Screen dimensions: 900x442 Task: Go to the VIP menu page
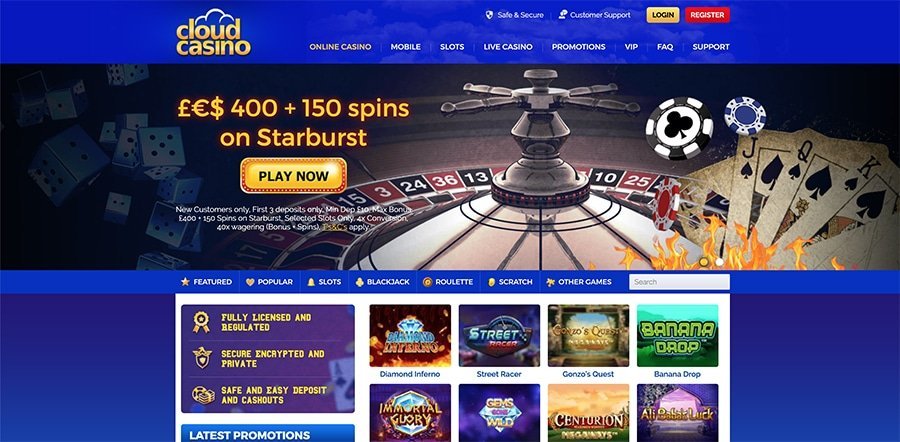tap(631, 47)
